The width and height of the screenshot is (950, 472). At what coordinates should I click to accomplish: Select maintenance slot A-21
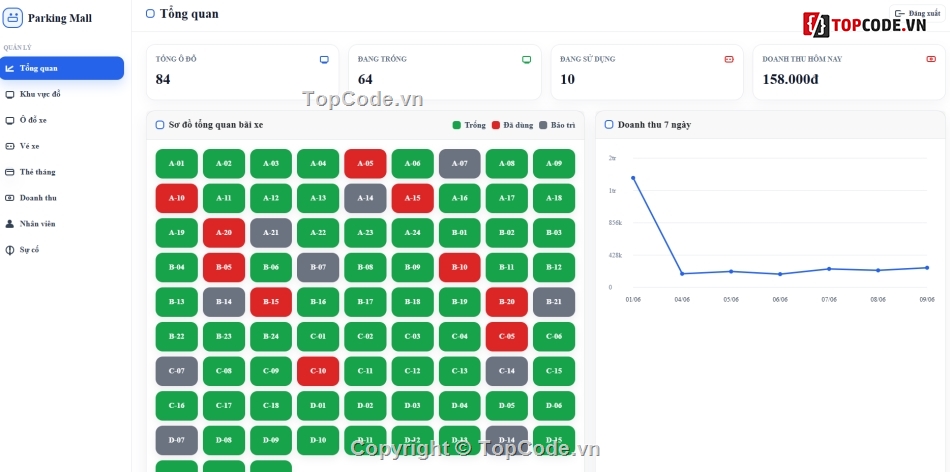click(271, 233)
